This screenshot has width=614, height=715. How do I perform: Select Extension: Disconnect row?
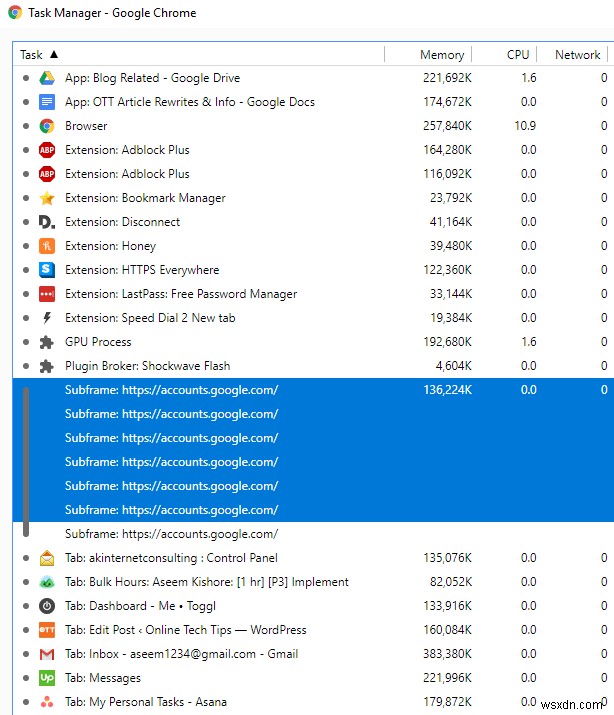click(313, 222)
